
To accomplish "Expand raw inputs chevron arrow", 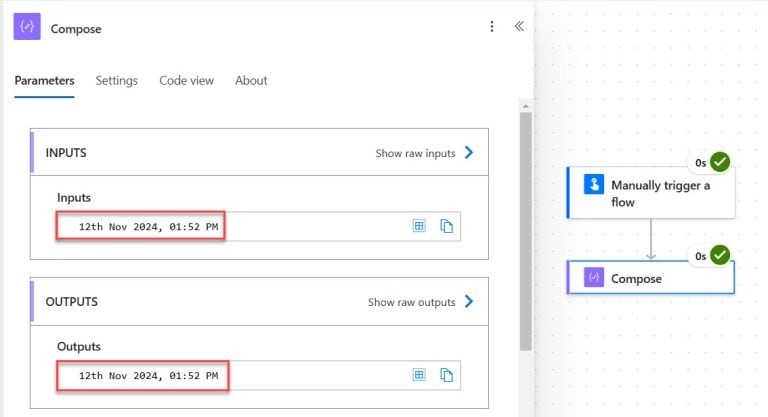I will tap(469, 153).
